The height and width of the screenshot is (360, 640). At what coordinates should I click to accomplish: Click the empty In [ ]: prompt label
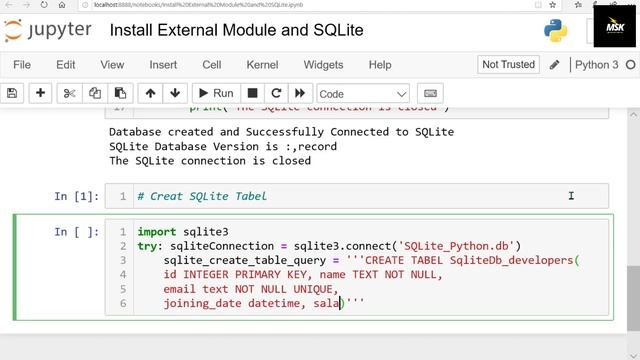(77, 232)
